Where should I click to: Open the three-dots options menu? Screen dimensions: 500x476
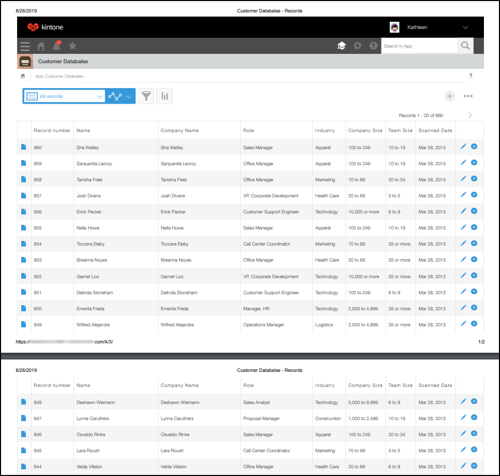pos(468,96)
